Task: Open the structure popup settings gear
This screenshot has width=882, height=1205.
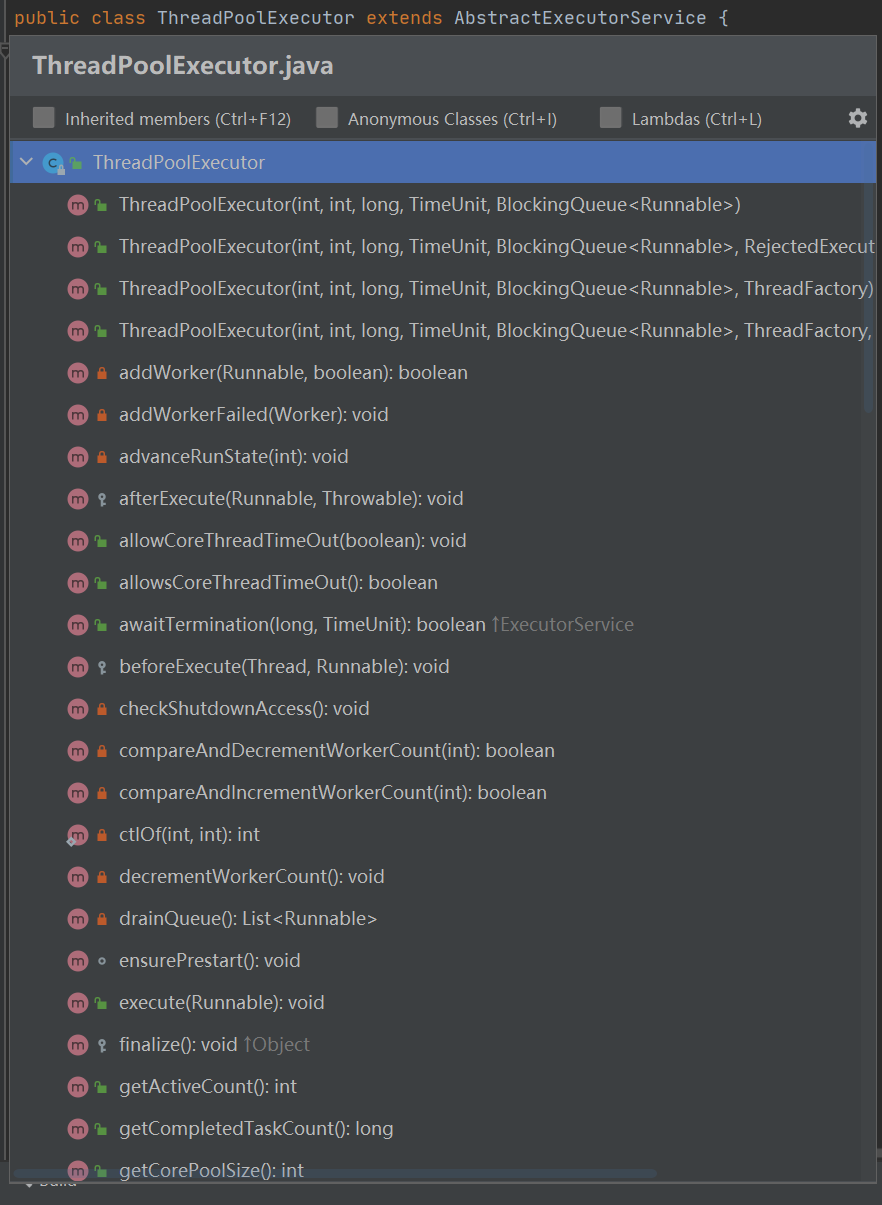Action: point(858,118)
